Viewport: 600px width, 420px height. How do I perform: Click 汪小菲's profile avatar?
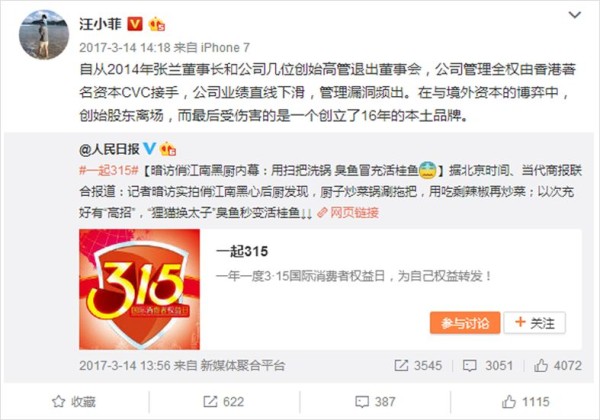coord(44,35)
